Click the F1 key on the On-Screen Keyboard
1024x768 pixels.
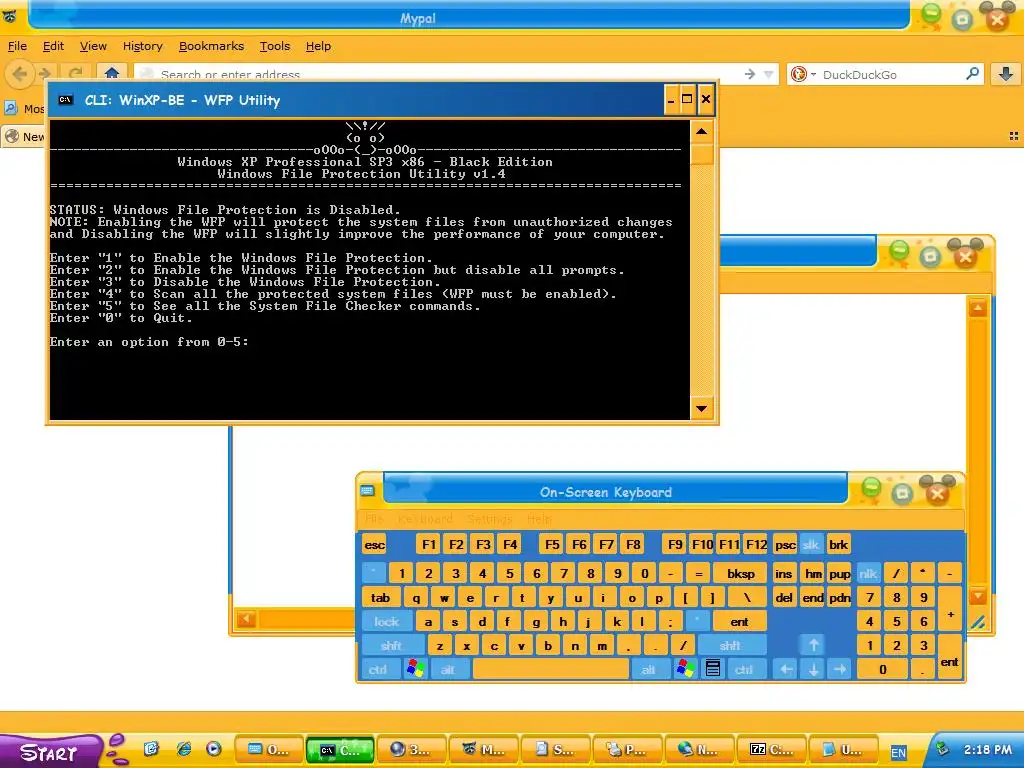429,545
